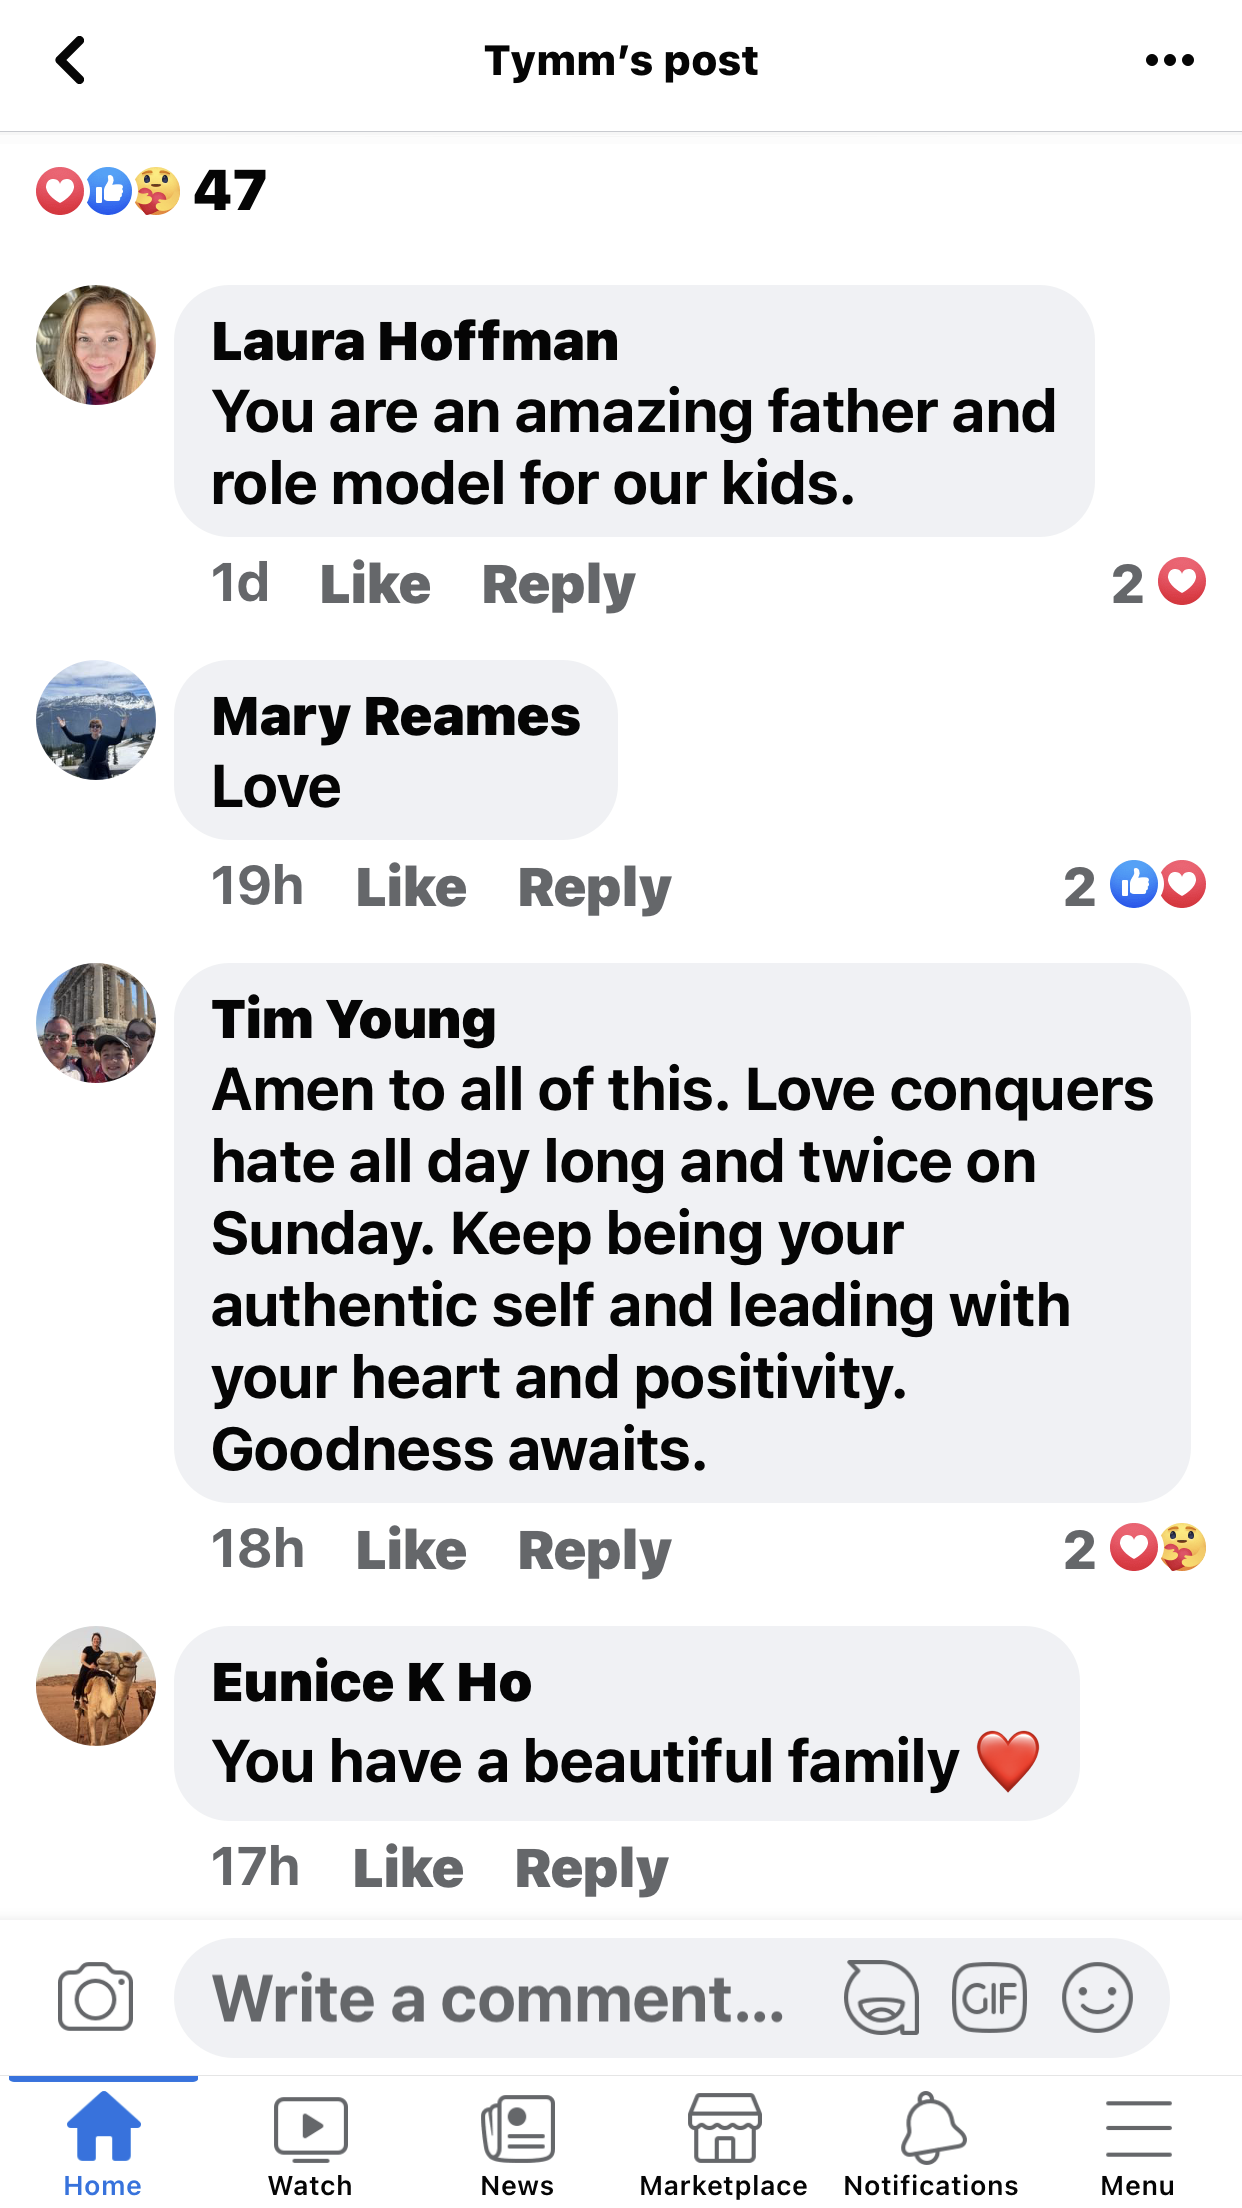The image size is (1242, 2208).
Task: Tap the Write a comment field
Action: (500, 1997)
